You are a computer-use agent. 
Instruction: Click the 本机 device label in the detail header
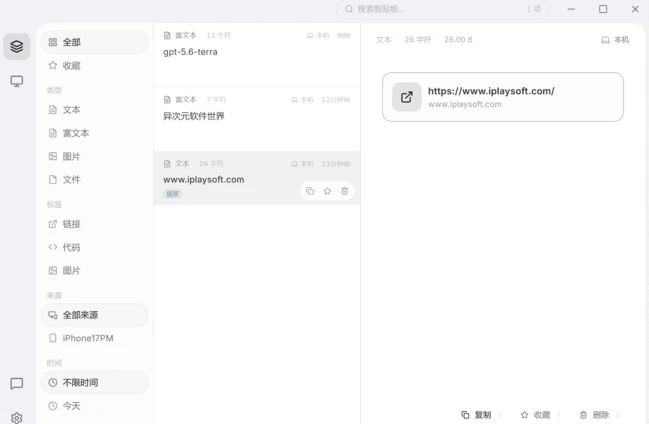coord(615,40)
